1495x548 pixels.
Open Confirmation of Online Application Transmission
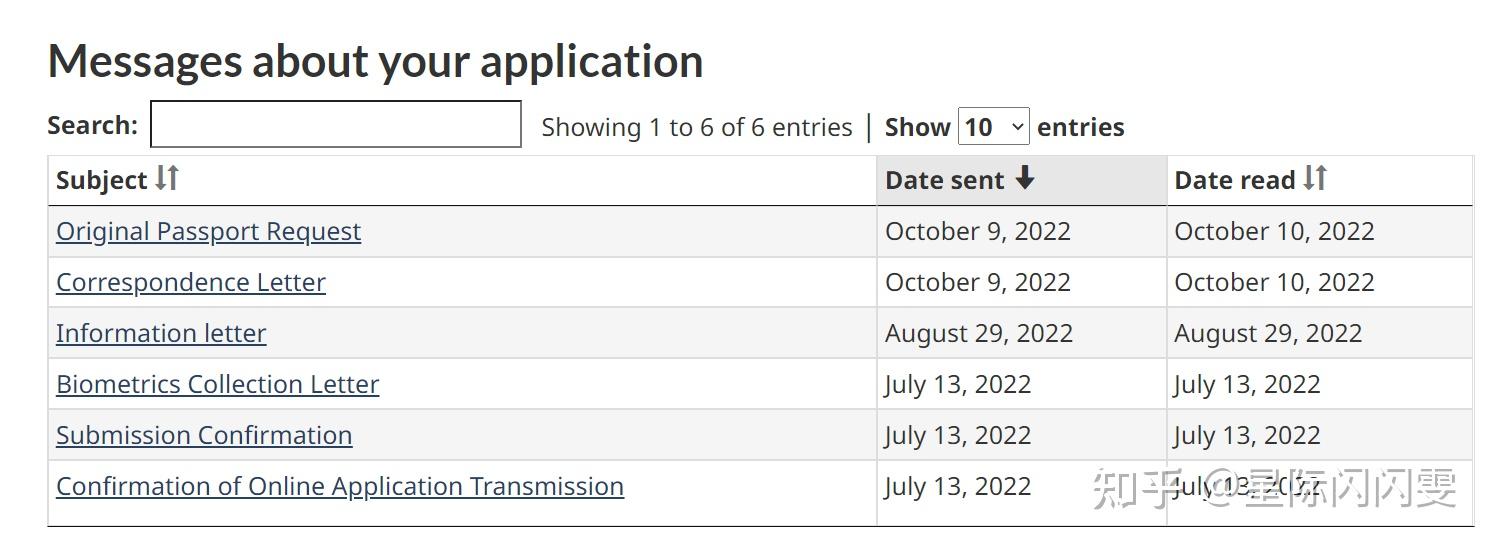pyautogui.click(x=340, y=486)
